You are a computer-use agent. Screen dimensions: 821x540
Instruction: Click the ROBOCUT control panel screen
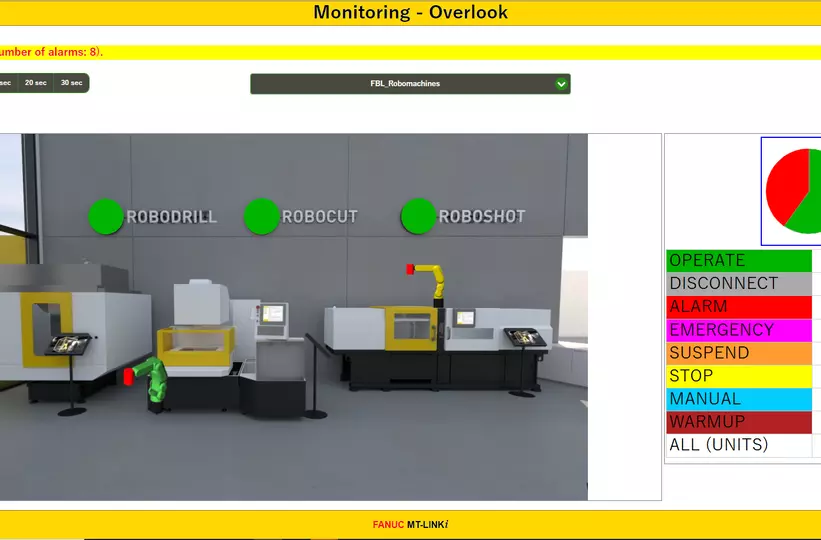(x=273, y=314)
